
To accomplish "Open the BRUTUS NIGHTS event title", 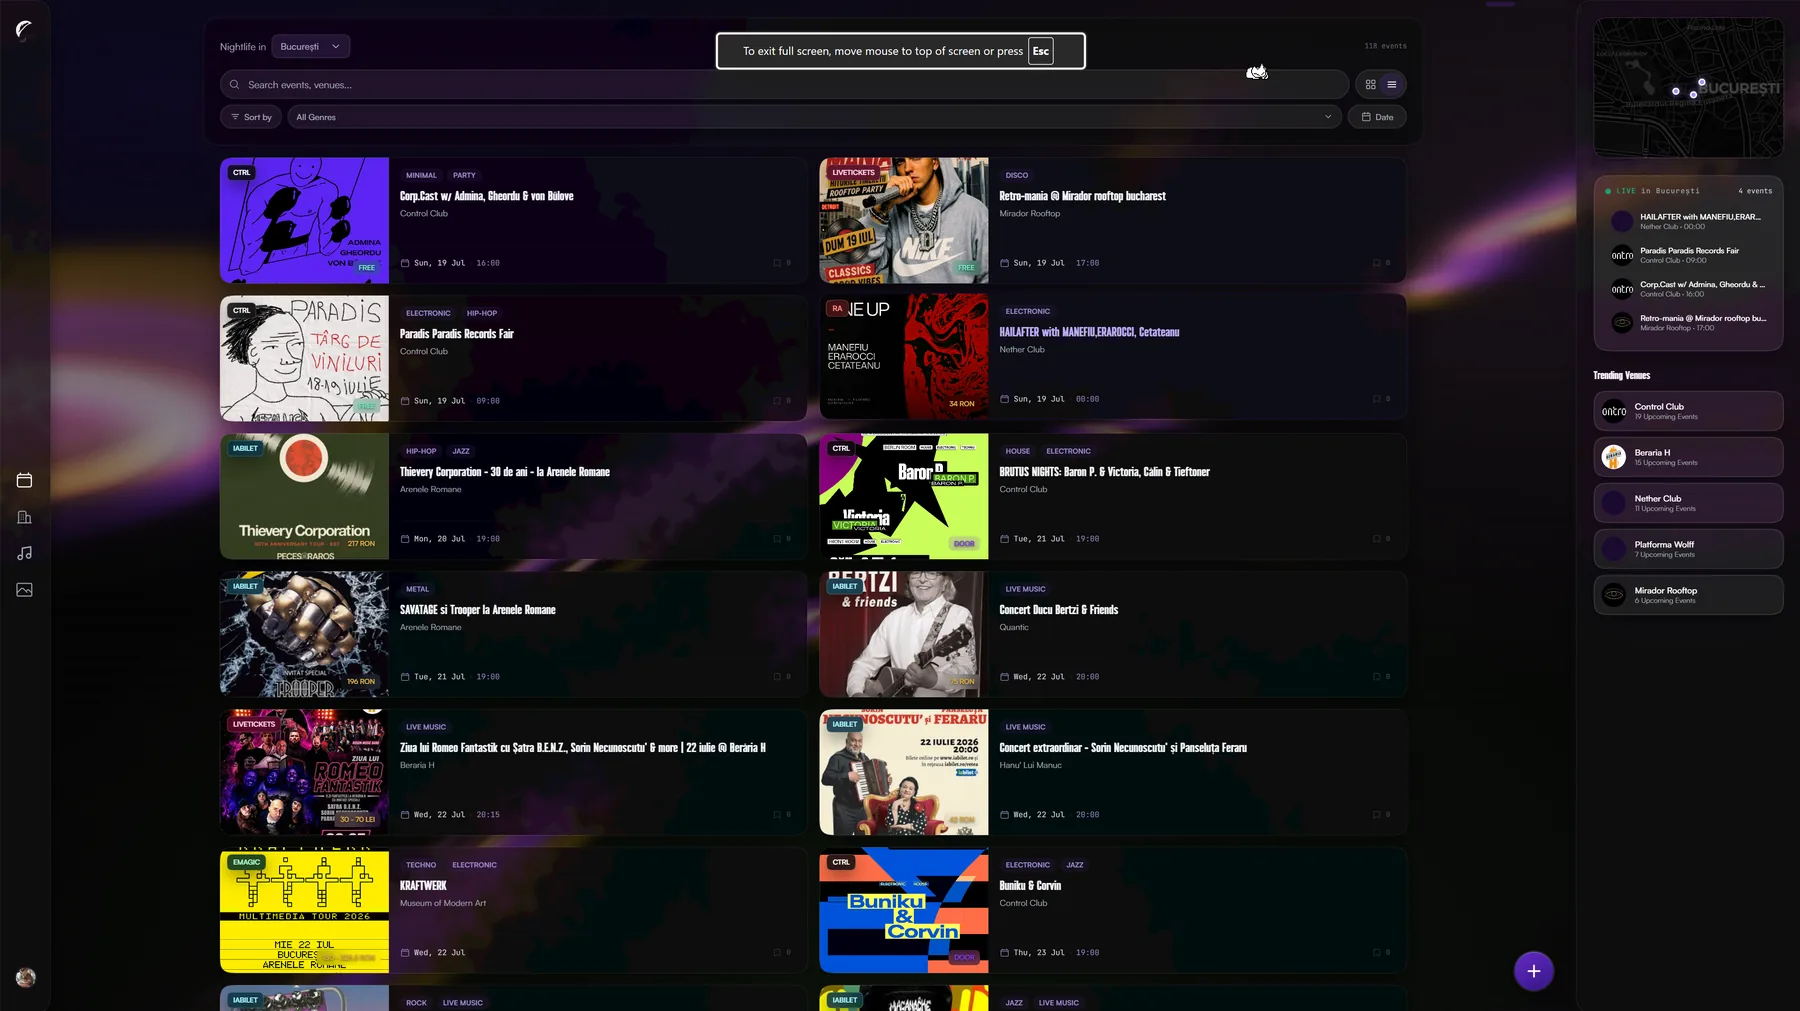I will 1104,472.
